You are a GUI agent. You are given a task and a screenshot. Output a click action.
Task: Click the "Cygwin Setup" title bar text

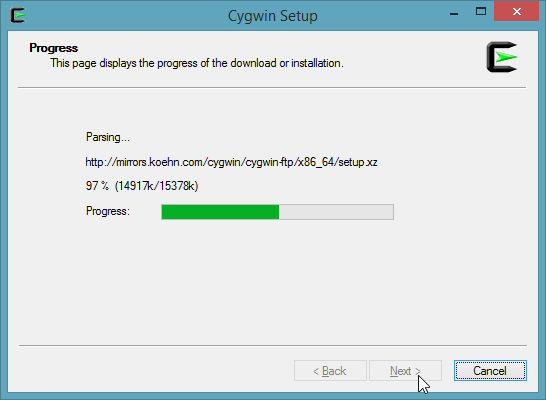[273, 16]
